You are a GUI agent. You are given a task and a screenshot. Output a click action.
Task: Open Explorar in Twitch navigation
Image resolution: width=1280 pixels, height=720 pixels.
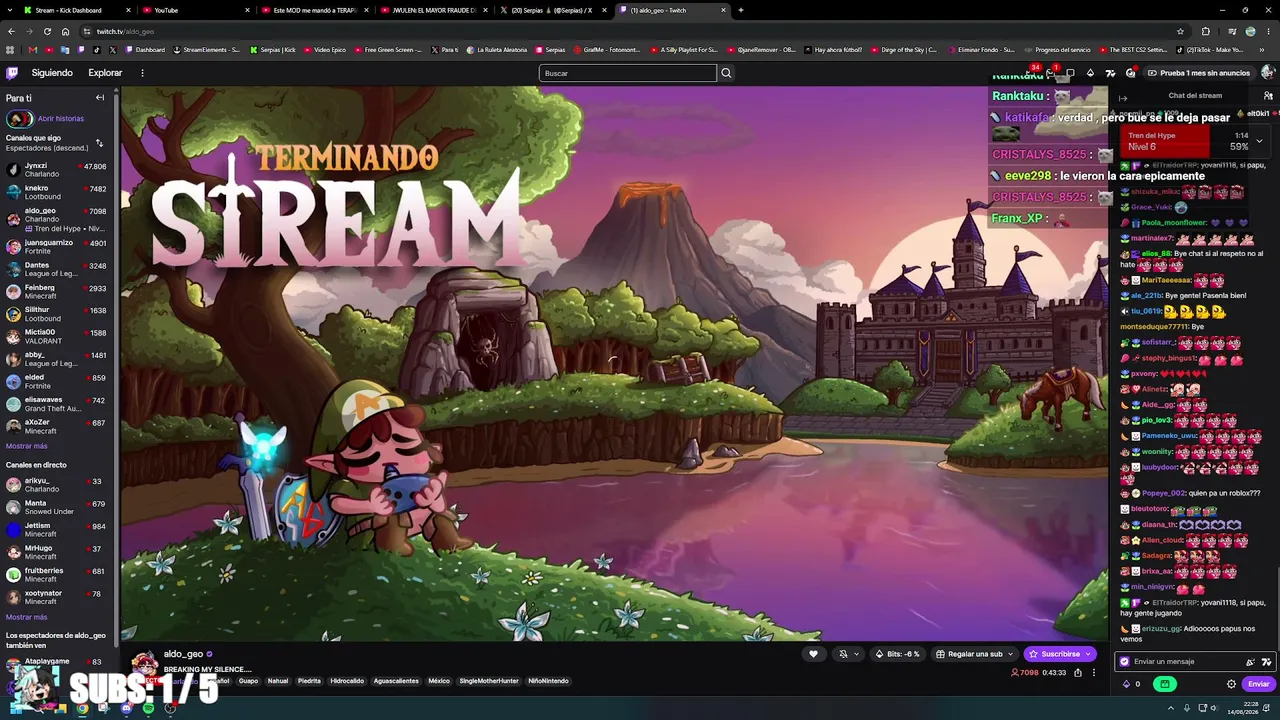click(x=105, y=73)
